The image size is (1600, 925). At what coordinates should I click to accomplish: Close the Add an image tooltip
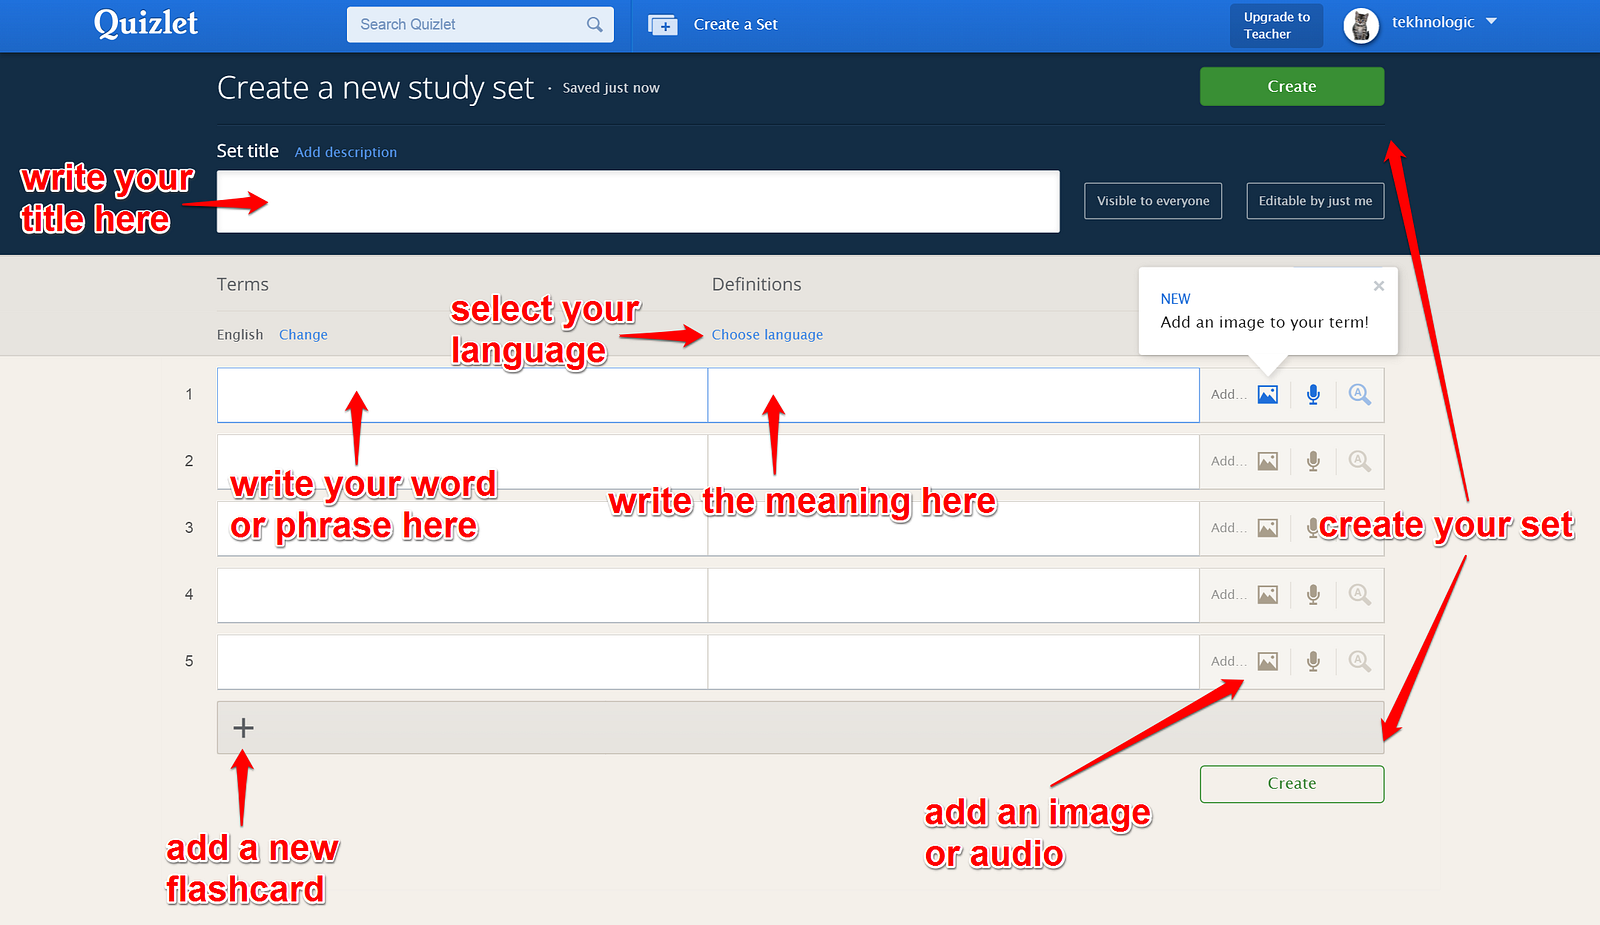click(x=1379, y=286)
